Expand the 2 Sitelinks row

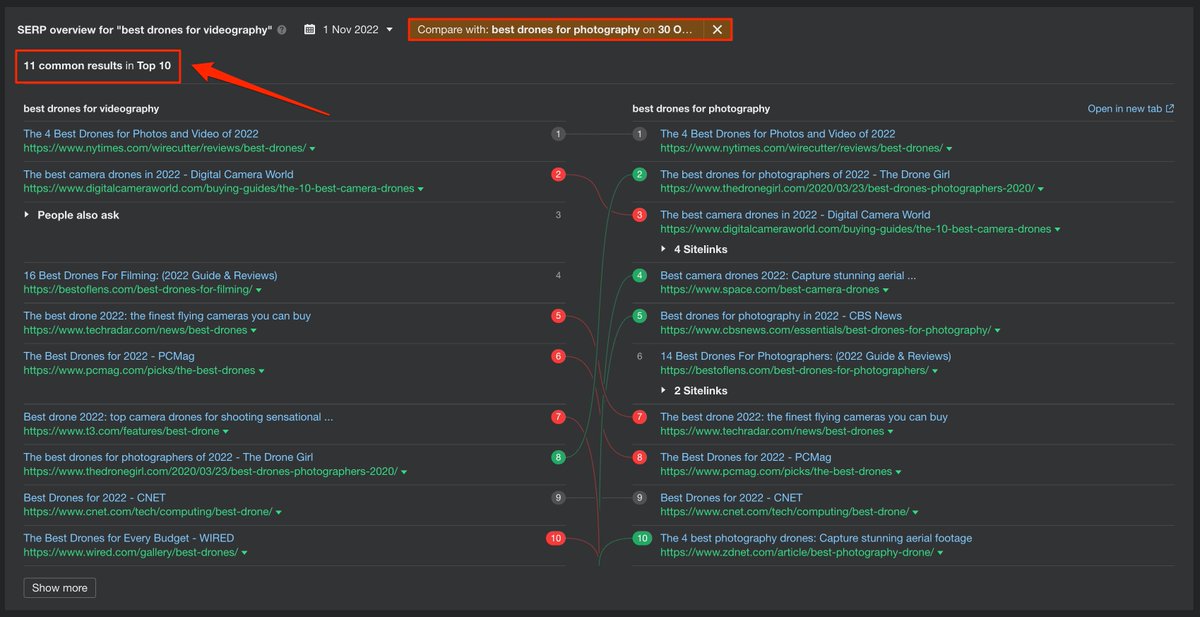coord(694,391)
